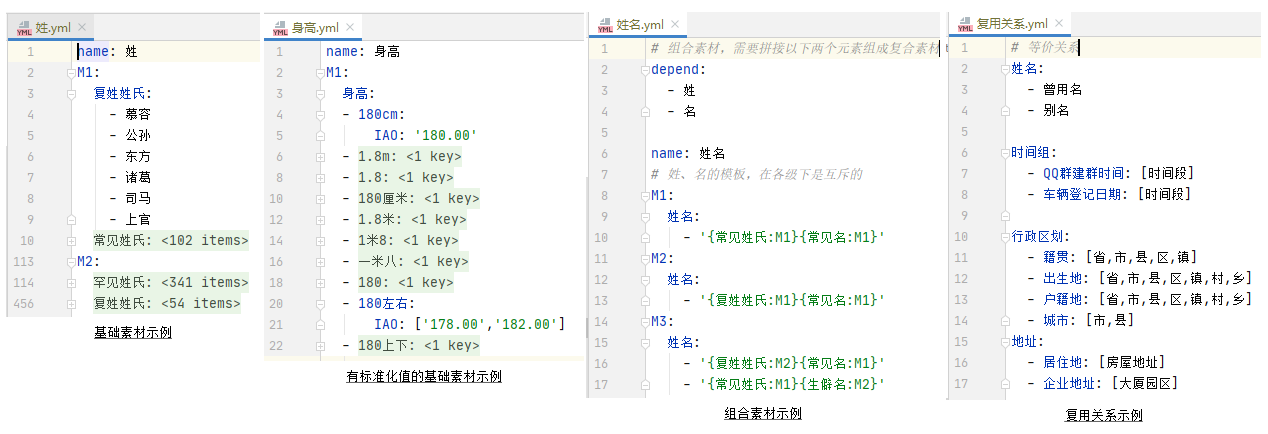Screen dimensions: 1268x434
Task: Click the folded '<102 items>' placeholder
Action: click(204, 240)
